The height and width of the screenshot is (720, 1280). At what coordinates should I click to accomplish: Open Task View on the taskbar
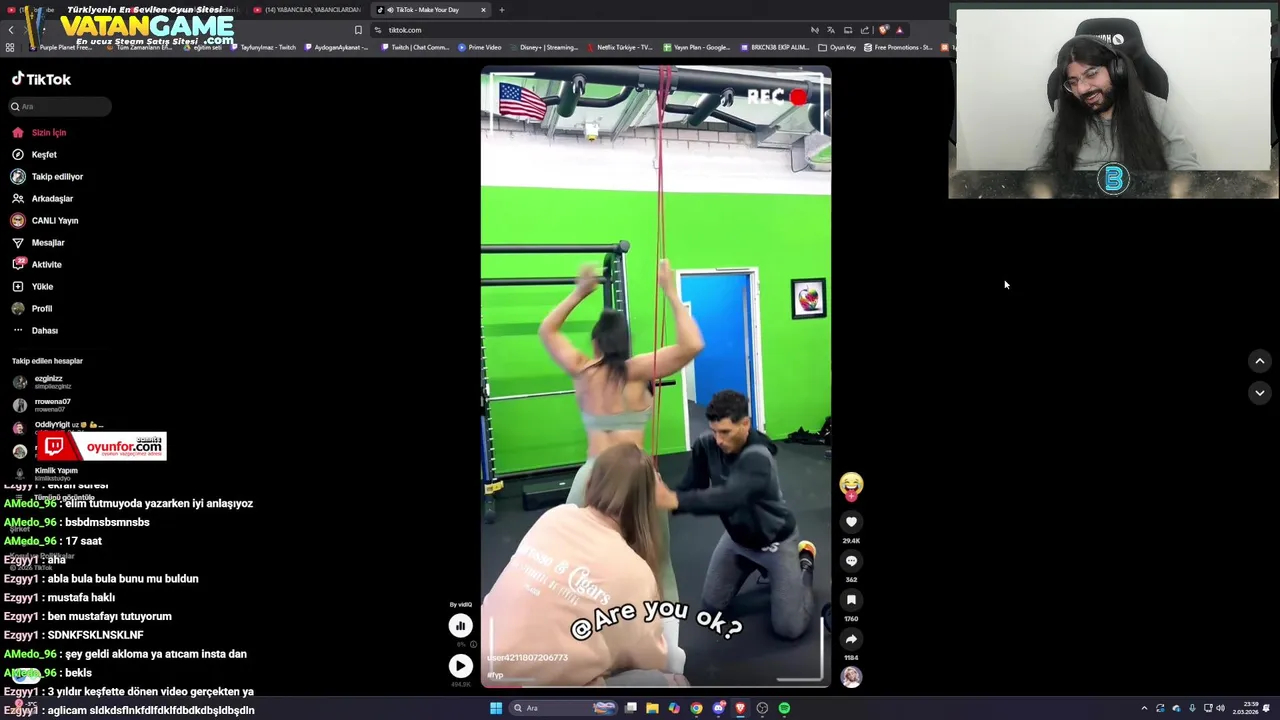pos(630,708)
